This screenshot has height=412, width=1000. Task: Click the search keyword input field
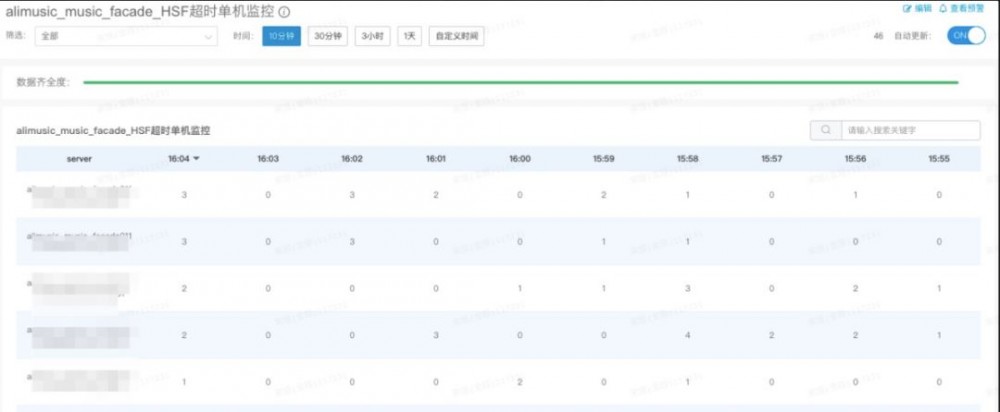click(x=911, y=130)
